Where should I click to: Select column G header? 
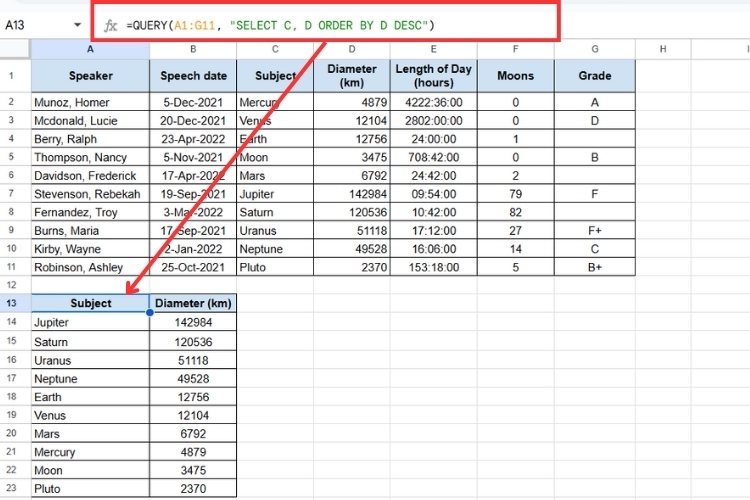pyautogui.click(x=595, y=49)
